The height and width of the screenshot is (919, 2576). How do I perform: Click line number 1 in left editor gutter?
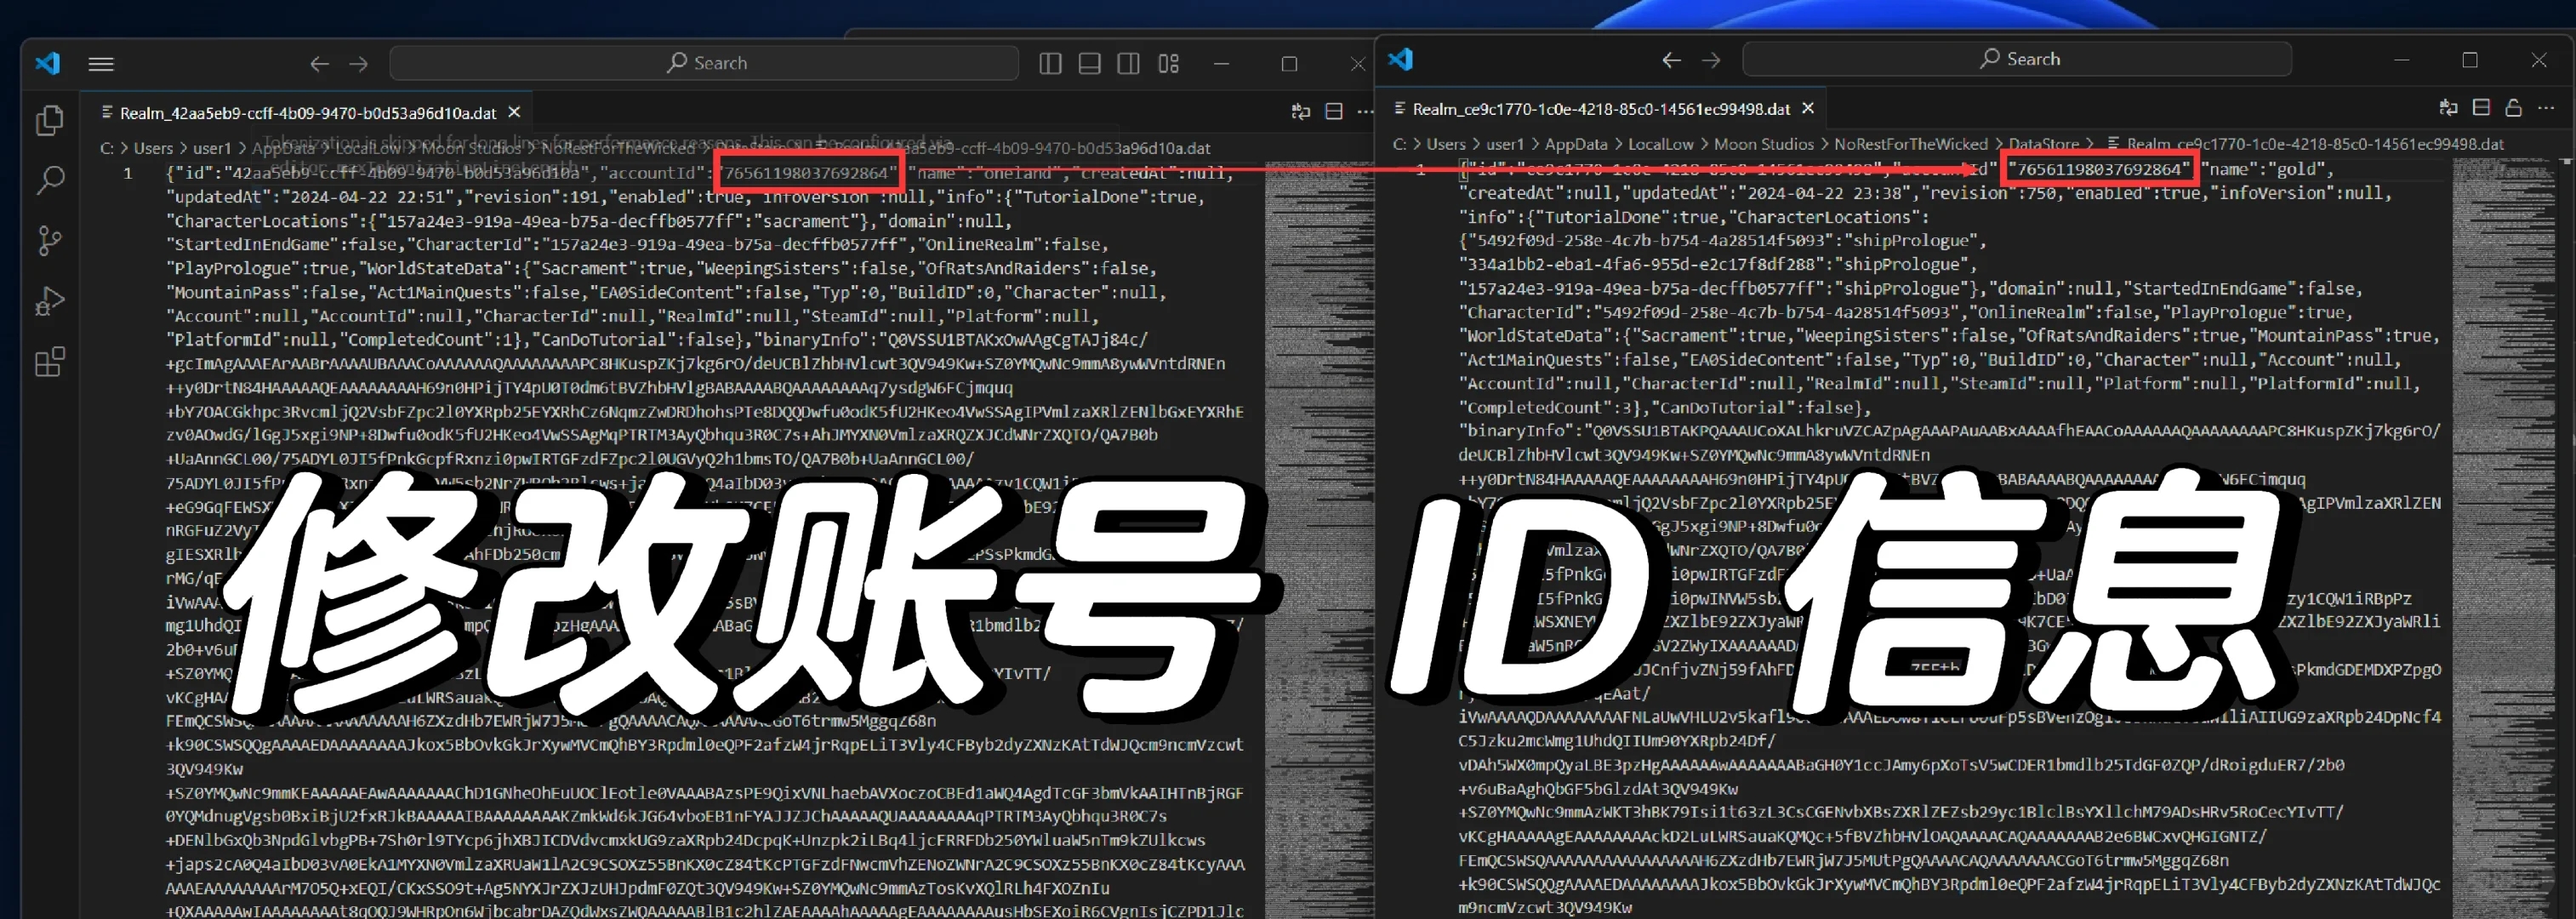pos(128,173)
